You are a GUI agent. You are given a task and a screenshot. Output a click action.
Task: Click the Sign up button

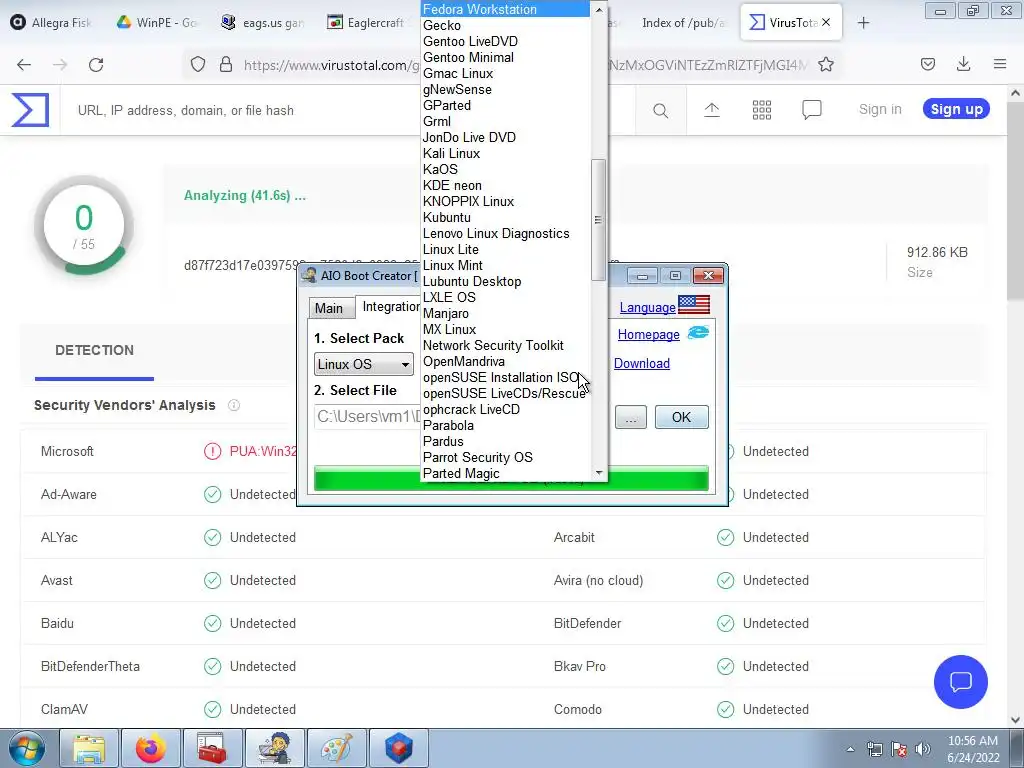tap(956, 109)
